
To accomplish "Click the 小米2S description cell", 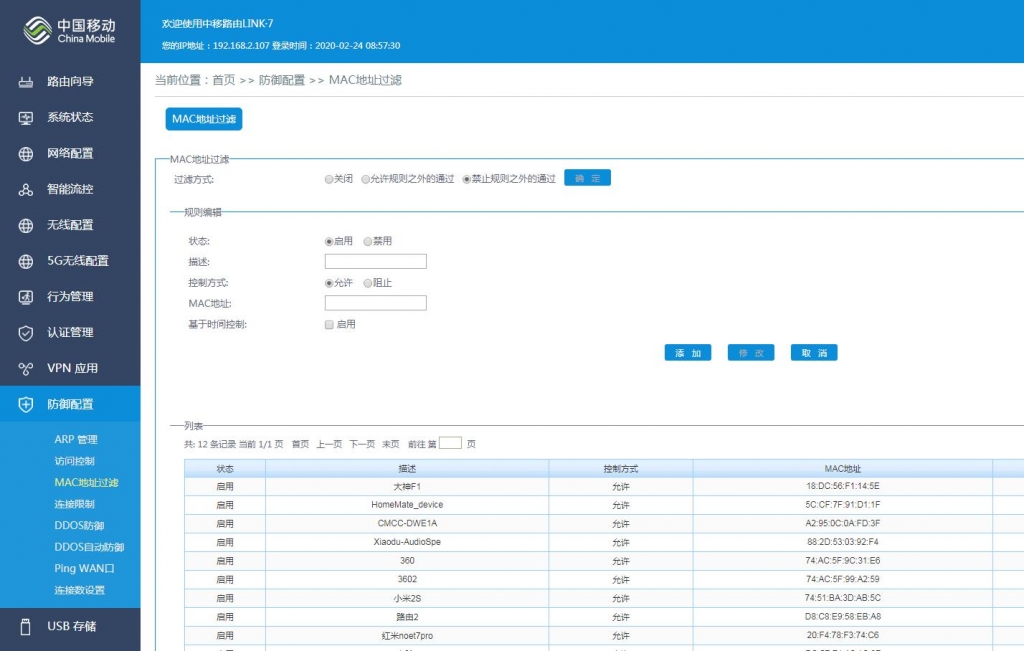I will click(407, 598).
